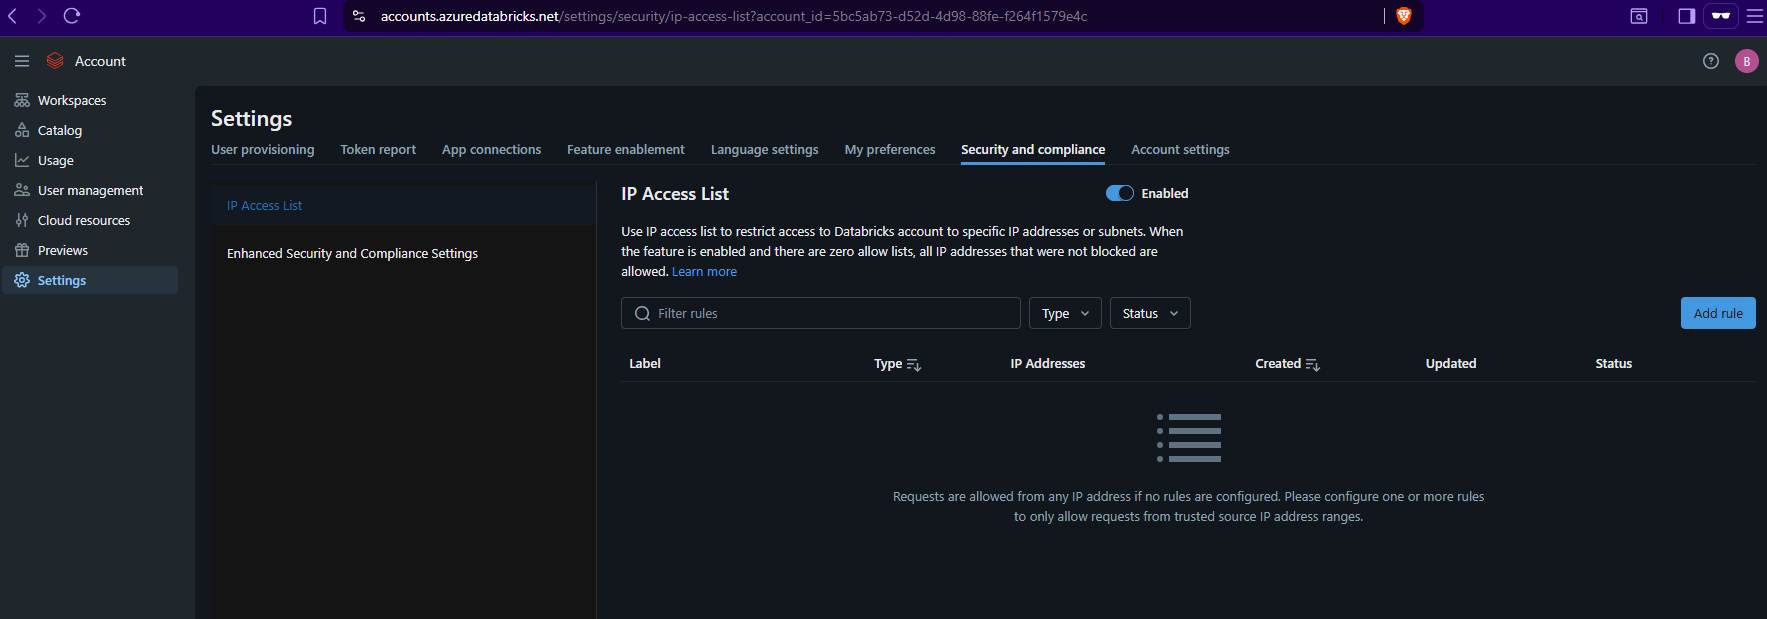Screen dimensions: 1767x619
Task: Open the user avatar B menu
Action: tap(1747, 61)
